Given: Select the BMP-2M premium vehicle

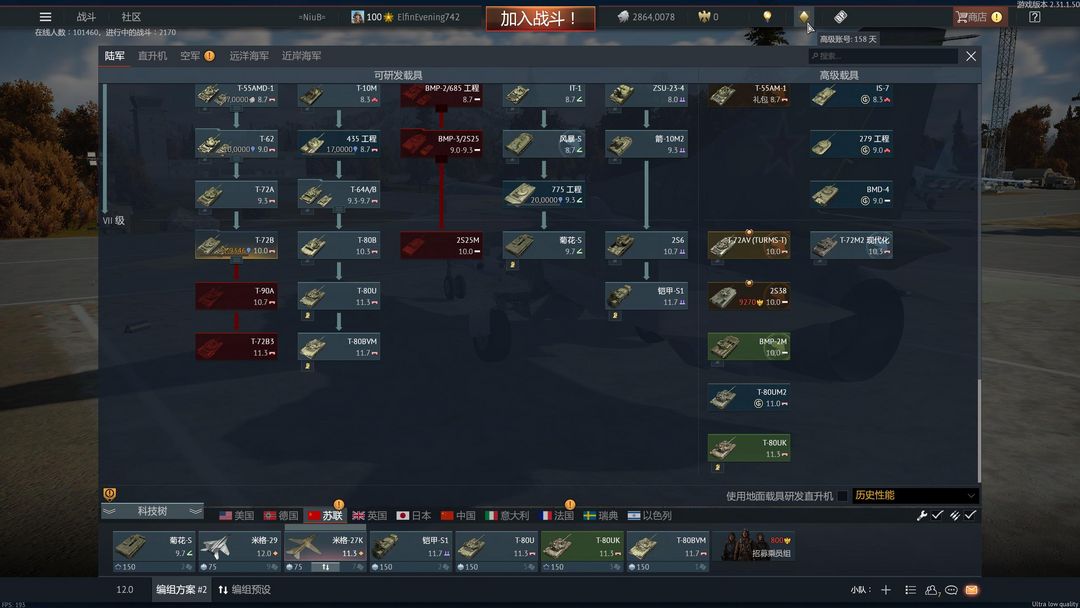Looking at the screenshot, I should coord(749,346).
